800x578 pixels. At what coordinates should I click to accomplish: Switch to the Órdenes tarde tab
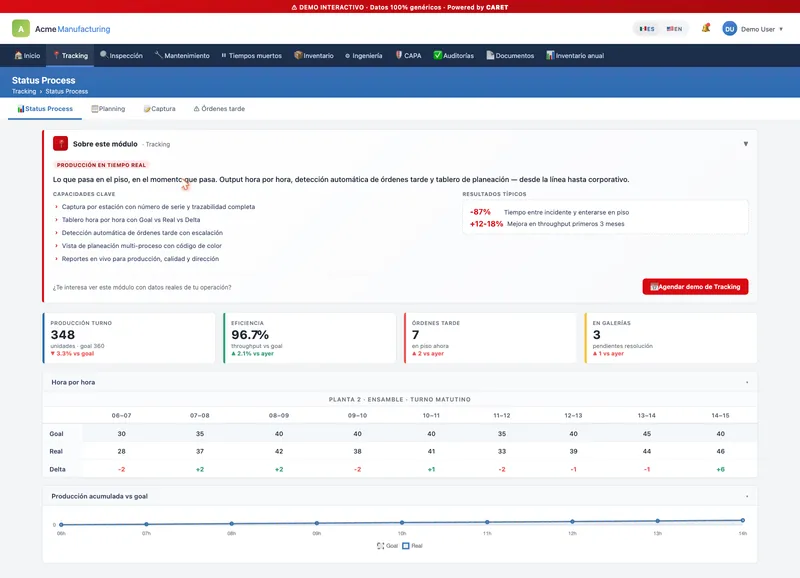(219, 109)
